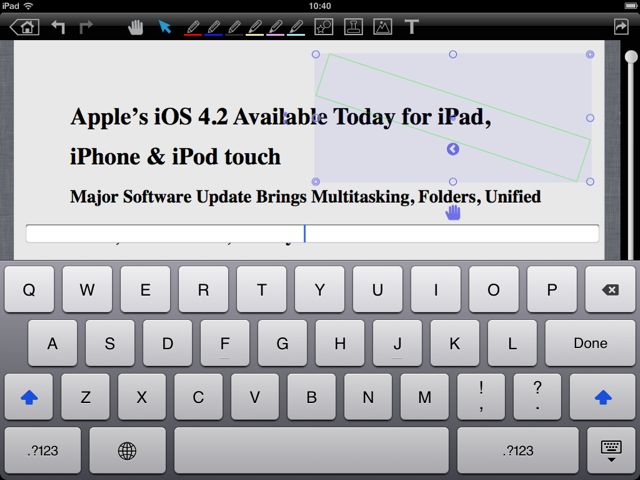
Task: Click the top-middle selection resize handle
Action: pyautogui.click(x=453, y=54)
